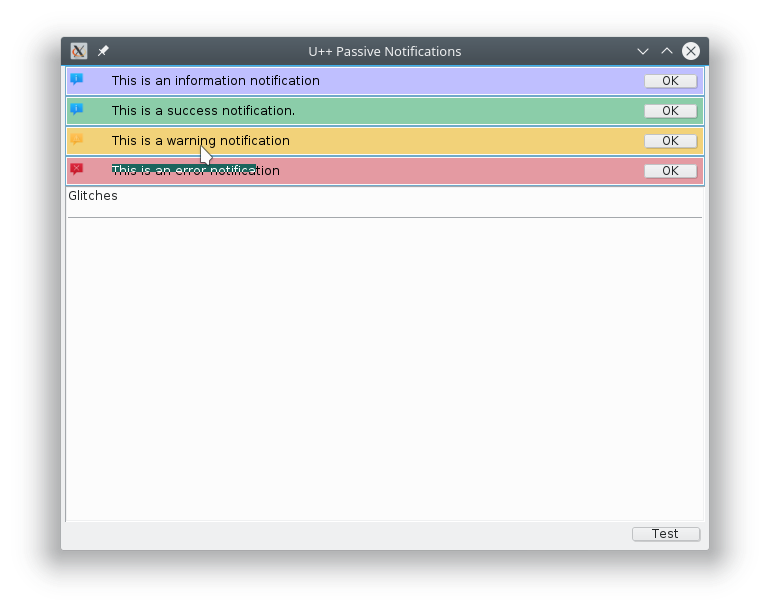Click the blue information notification icon
This screenshot has width=770, height=611.
[x=77, y=80]
